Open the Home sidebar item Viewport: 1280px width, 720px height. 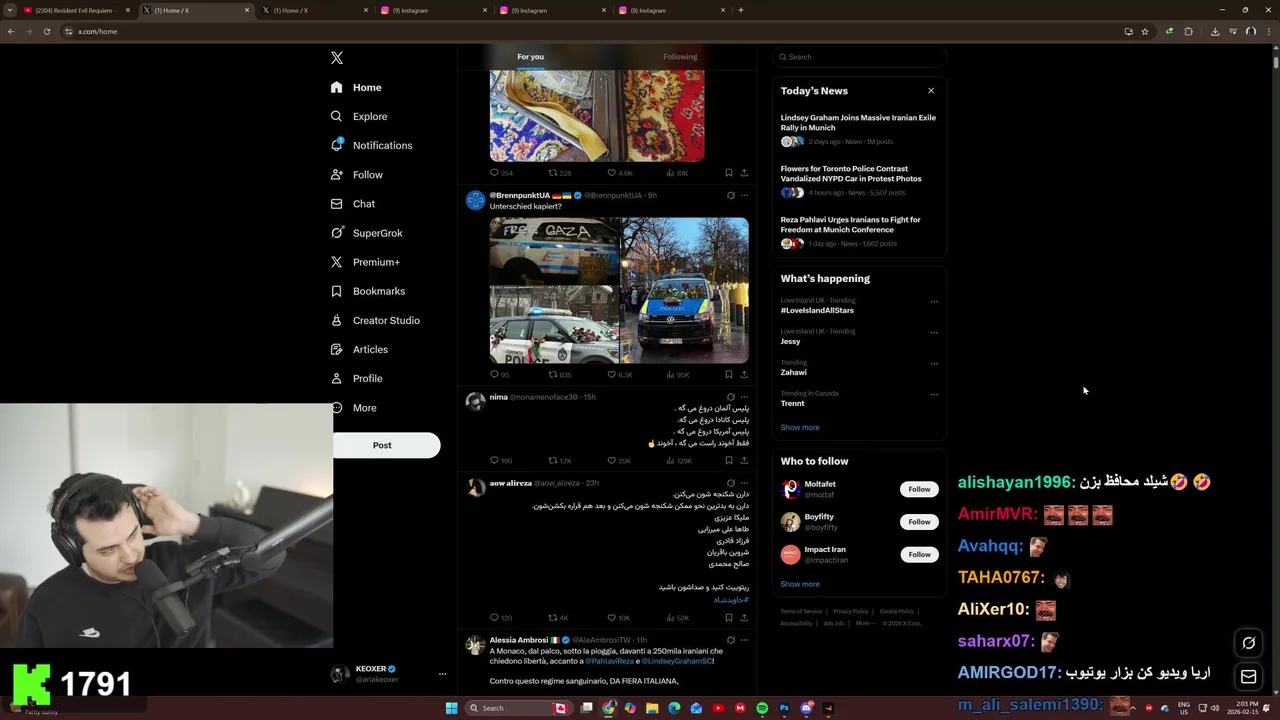[x=357, y=87]
